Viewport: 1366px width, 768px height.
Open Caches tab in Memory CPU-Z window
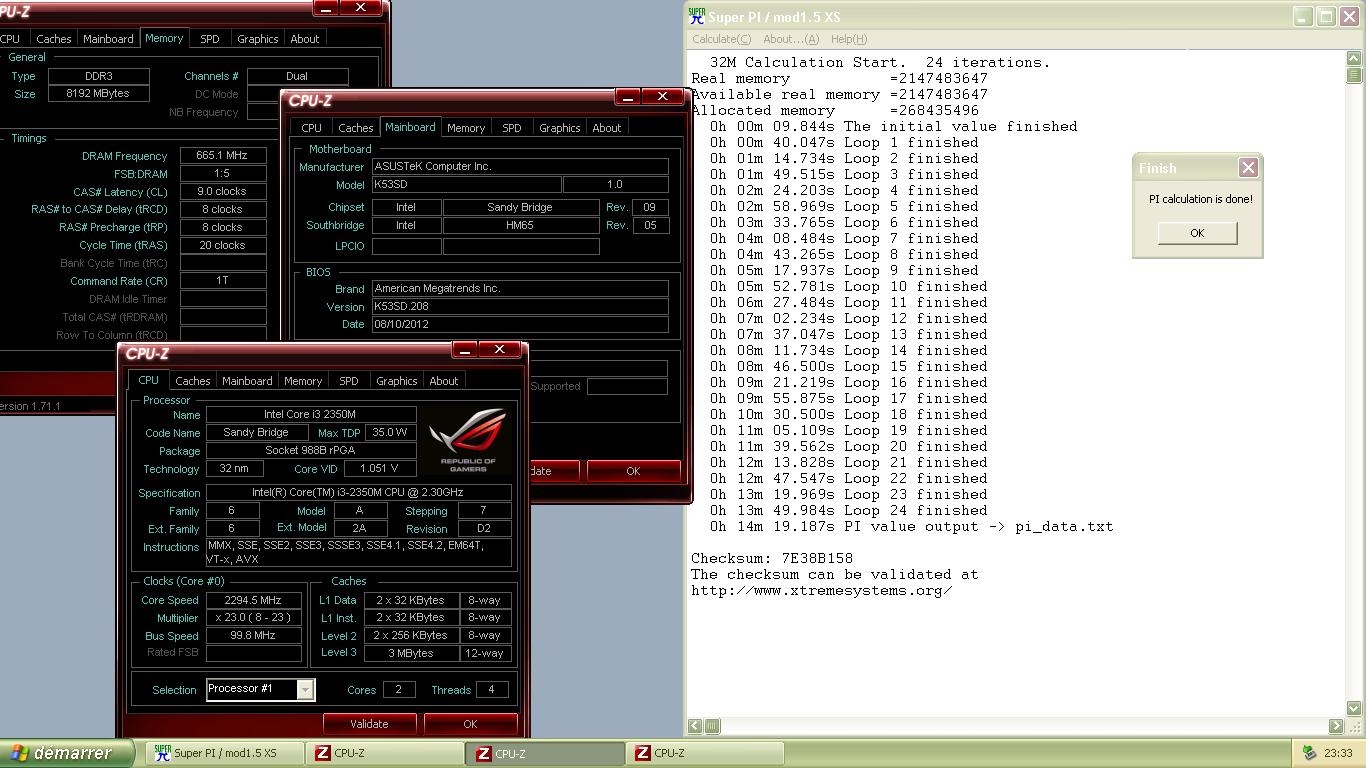[x=53, y=39]
